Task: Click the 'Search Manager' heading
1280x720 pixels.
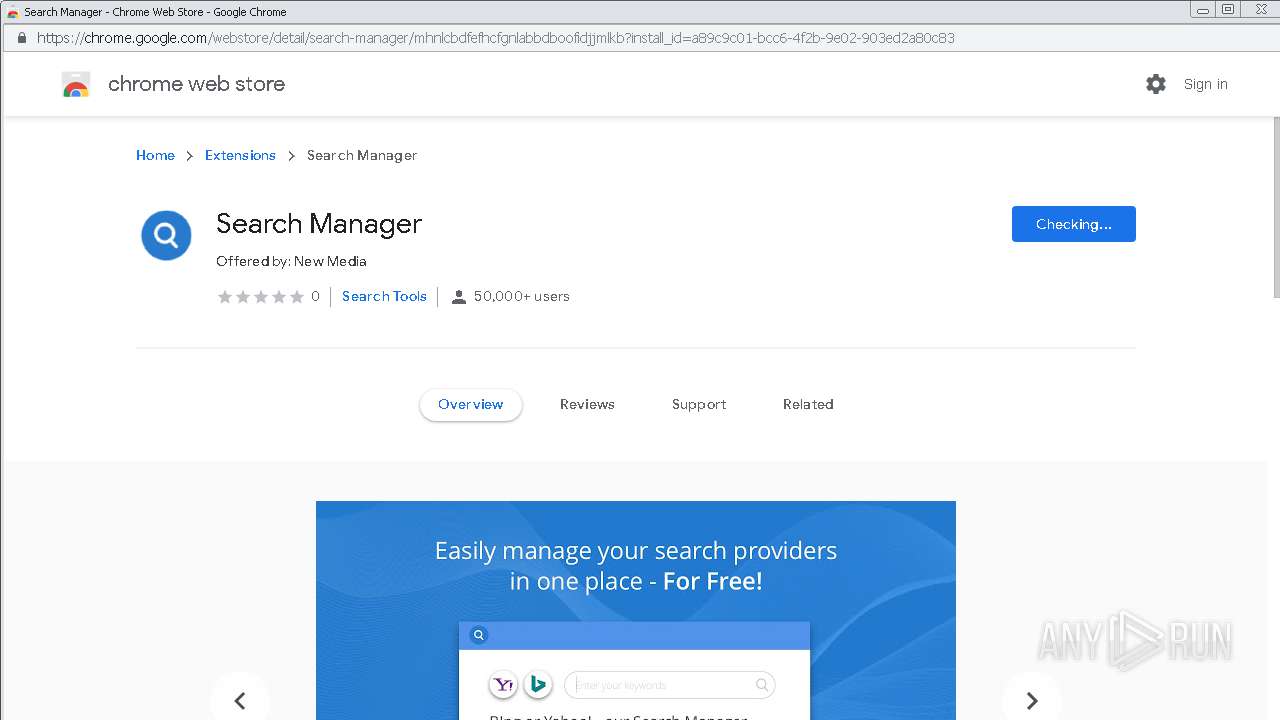Action: 319,224
